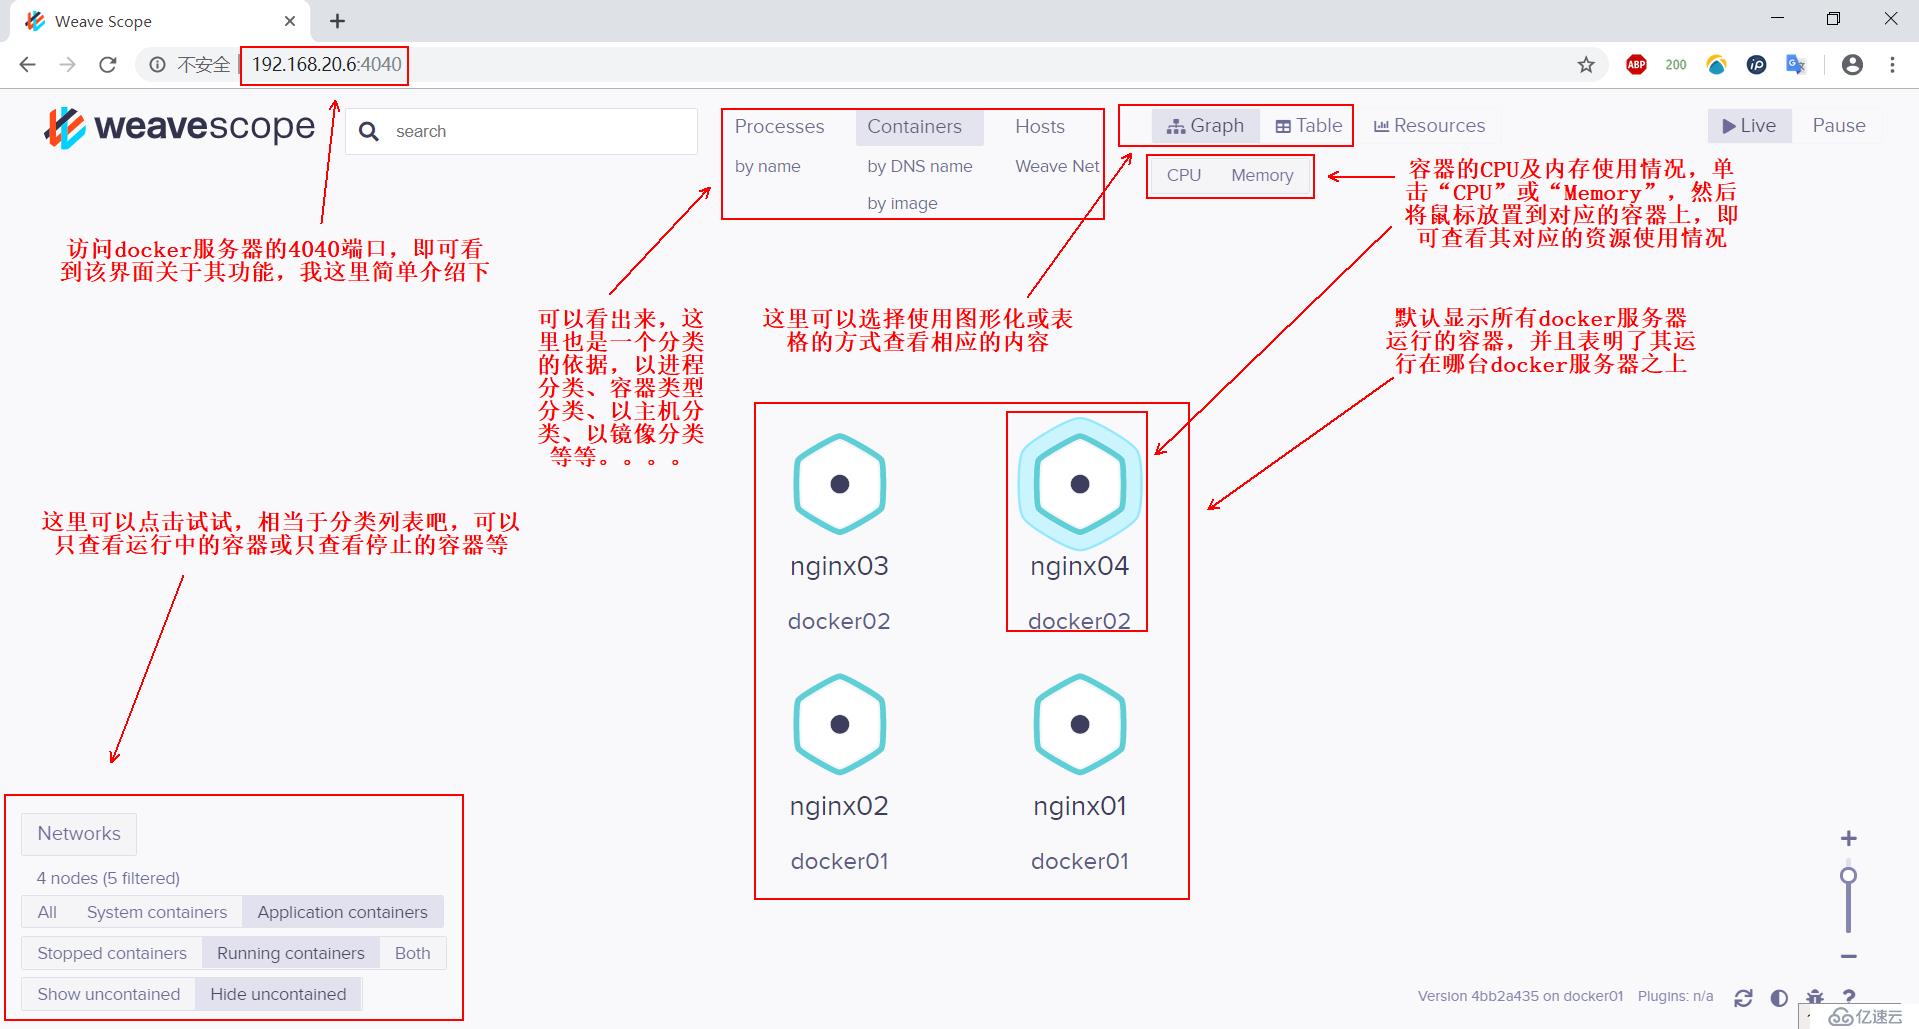Click docker01 label under nginx02
Viewport: 1919px width, 1029px height.
tap(839, 861)
